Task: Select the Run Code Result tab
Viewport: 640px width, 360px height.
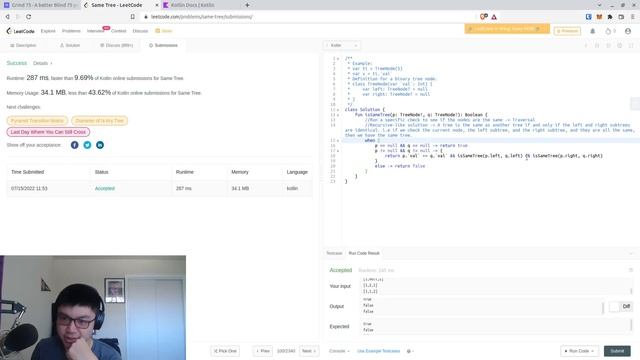Action: pyautogui.click(x=364, y=253)
